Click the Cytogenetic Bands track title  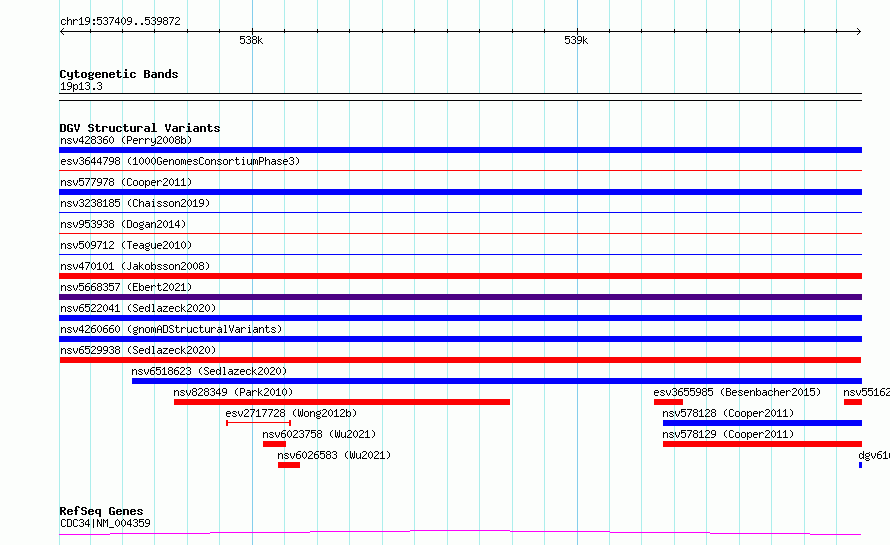click(119, 74)
